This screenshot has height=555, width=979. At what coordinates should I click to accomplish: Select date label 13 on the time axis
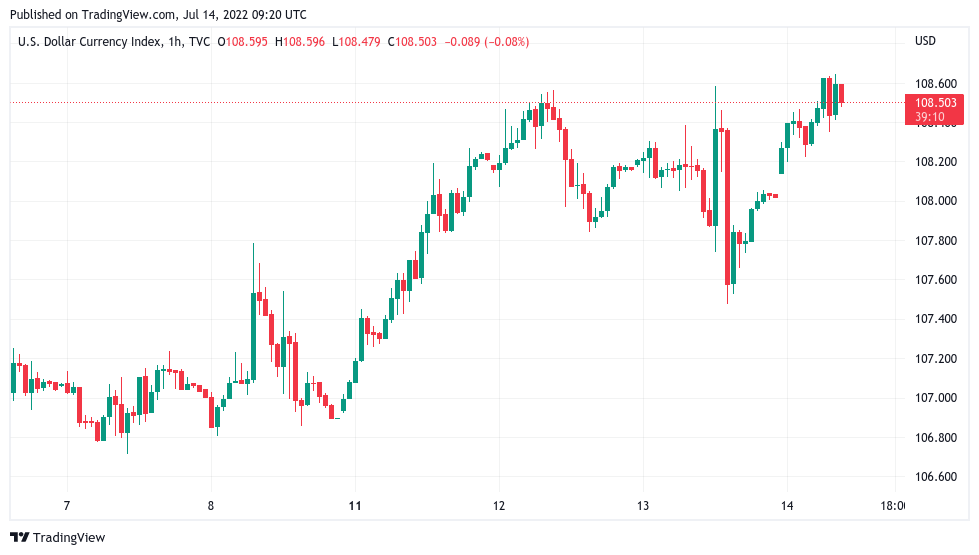[x=643, y=506]
